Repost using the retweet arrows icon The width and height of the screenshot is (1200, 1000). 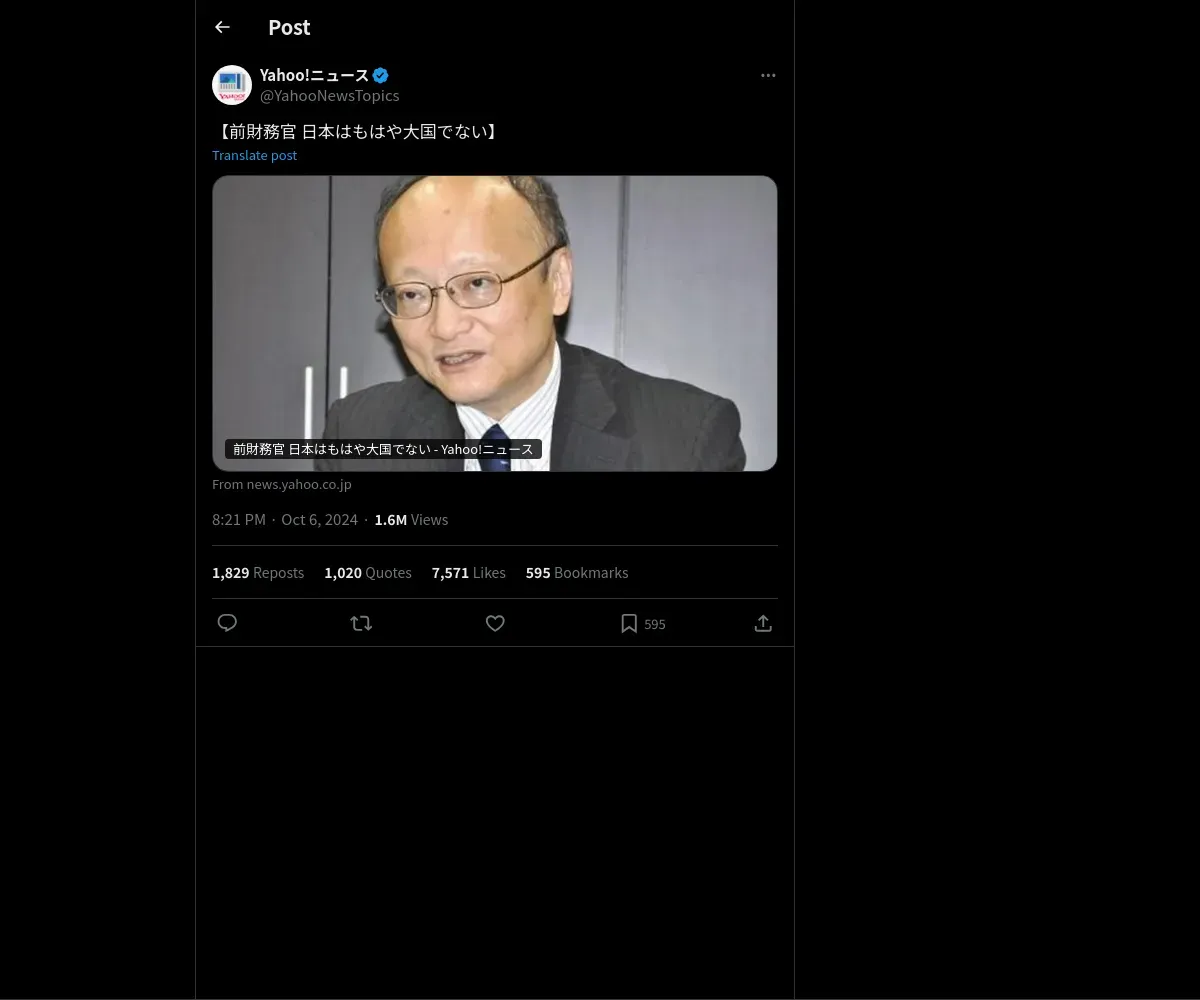[x=361, y=623]
